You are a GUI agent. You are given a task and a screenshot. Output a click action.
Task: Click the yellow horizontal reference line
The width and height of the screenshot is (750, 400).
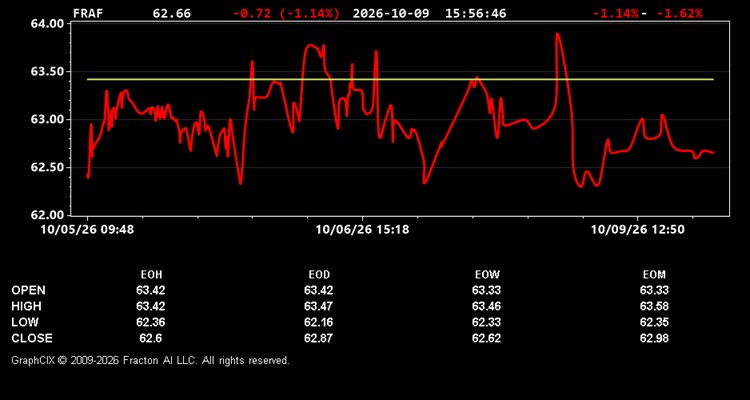pyautogui.click(x=400, y=79)
